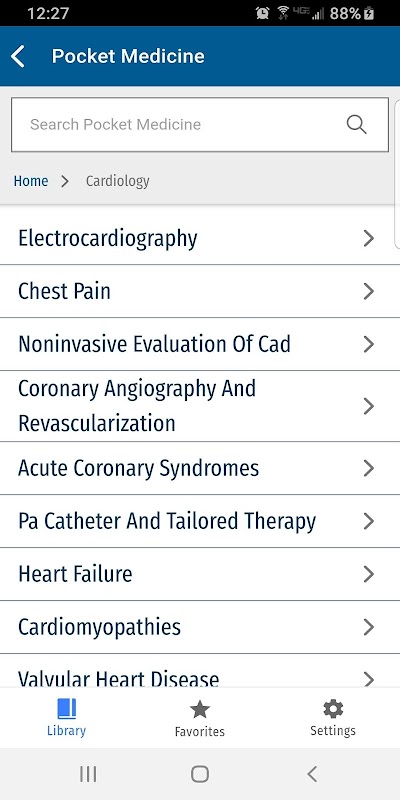The height and width of the screenshot is (800, 400).
Task: Select the Cardiology breadcrumb text
Action: 117,181
